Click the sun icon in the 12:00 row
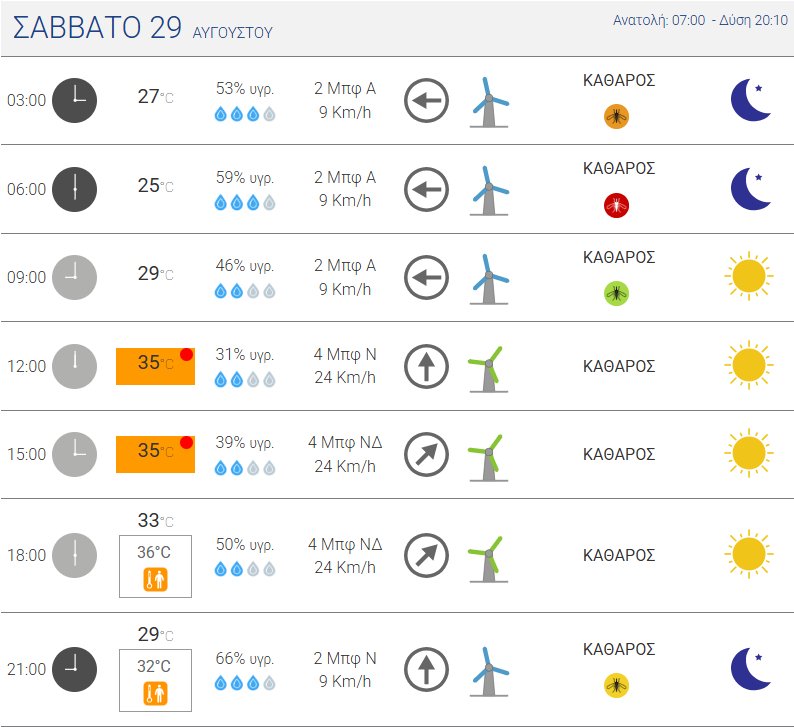This screenshot has height=727, width=794. pyautogui.click(x=749, y=365)
